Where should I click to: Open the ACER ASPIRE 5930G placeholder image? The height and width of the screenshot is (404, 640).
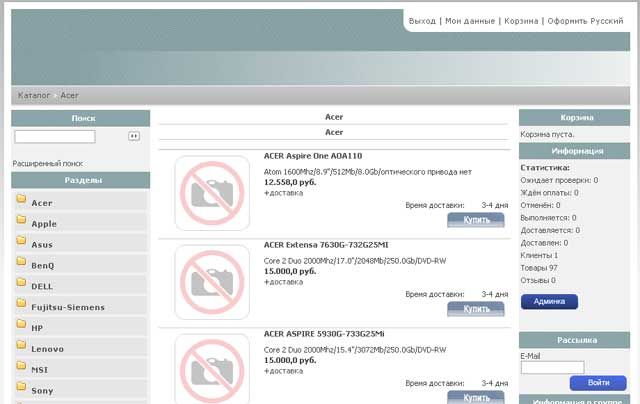tap(212, 369)
